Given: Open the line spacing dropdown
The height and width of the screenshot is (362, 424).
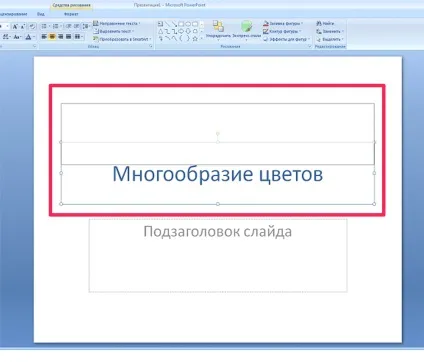Looking at the screenshot, I should (x=86, y=26).
